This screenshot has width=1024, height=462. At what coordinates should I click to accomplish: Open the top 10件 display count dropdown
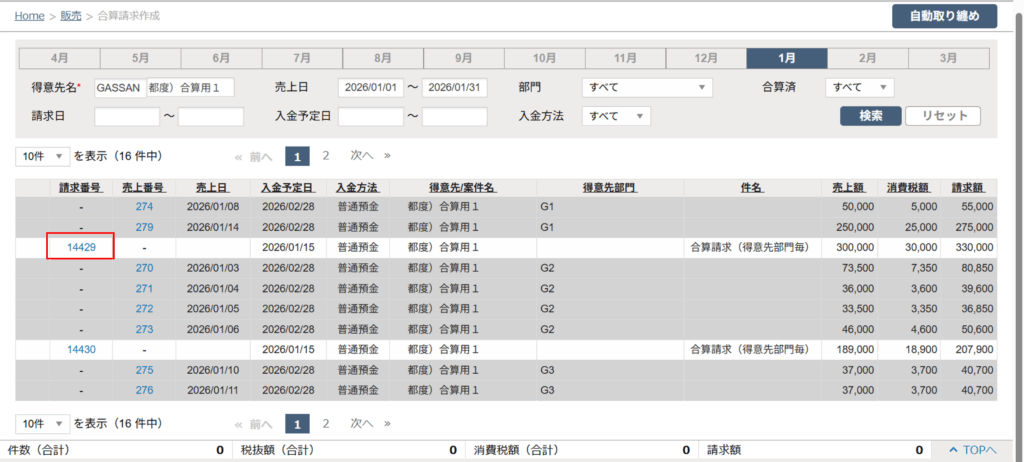[x=43, y=156]
